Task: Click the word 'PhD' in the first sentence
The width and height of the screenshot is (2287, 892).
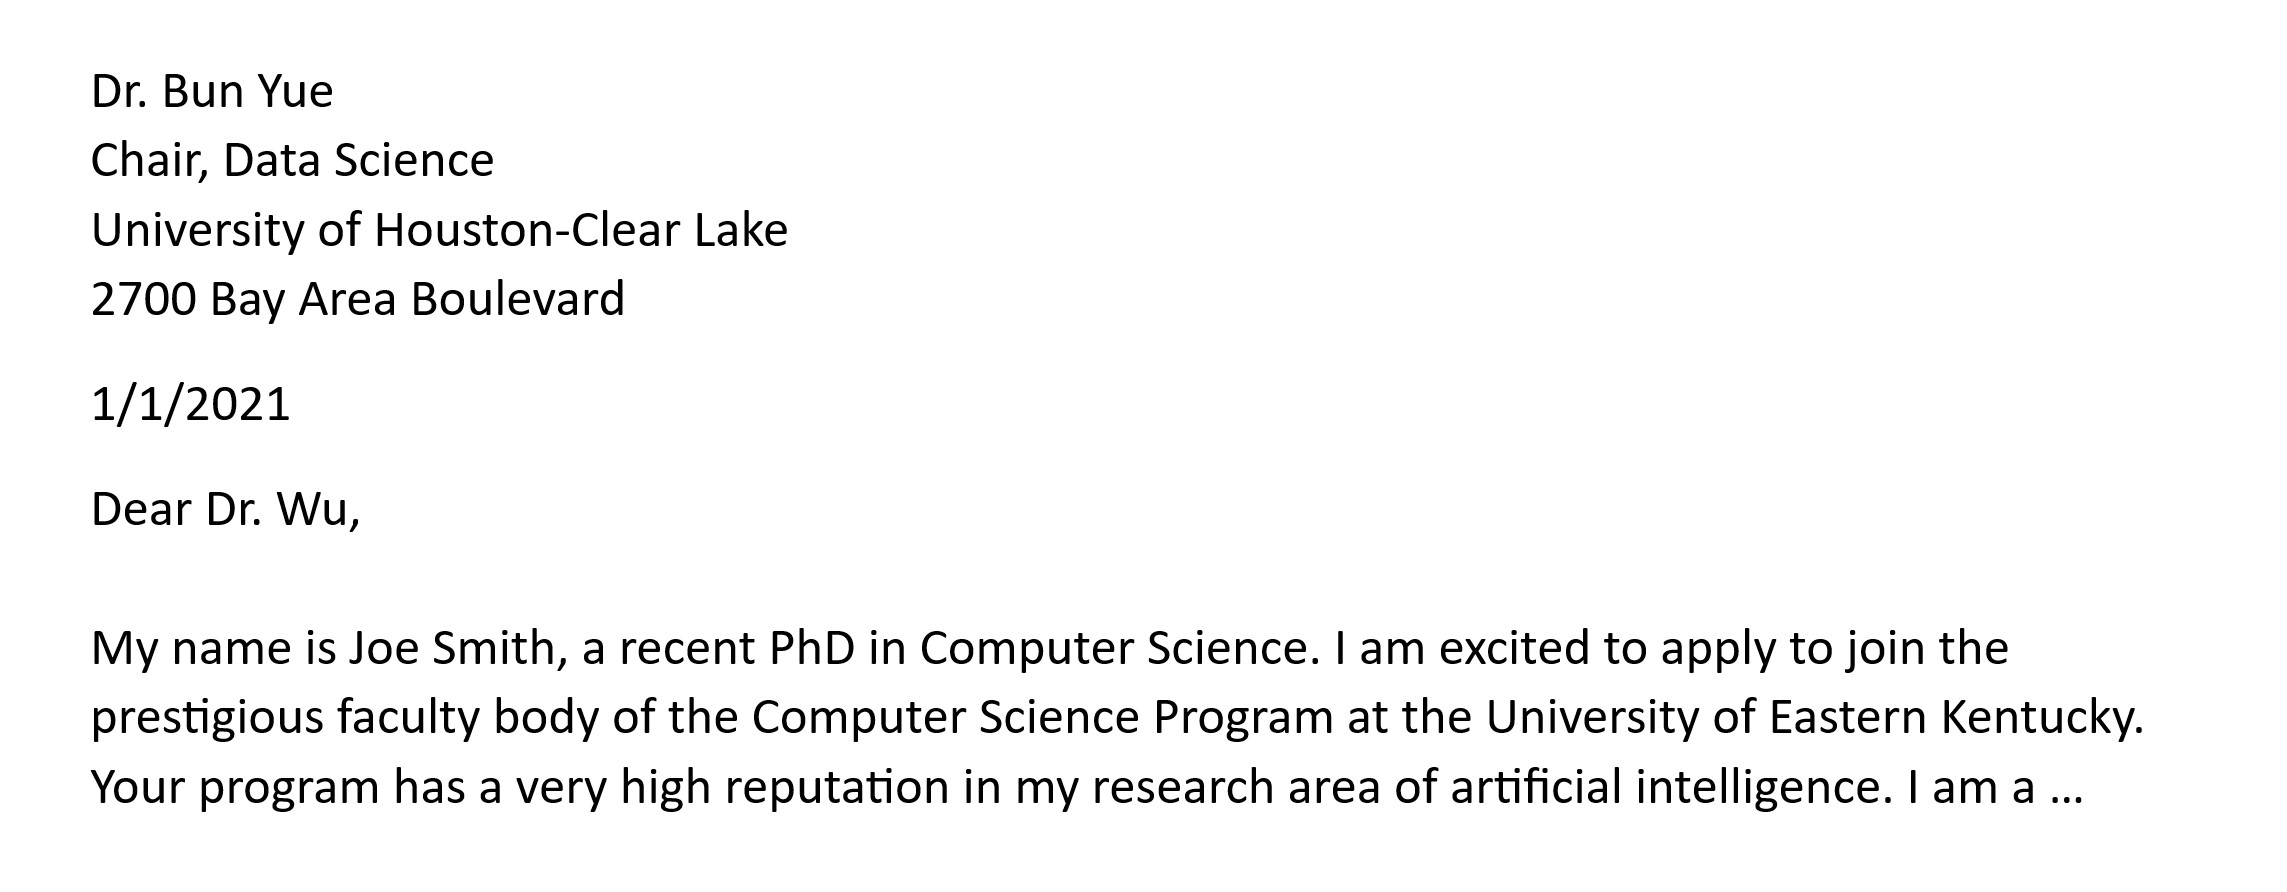Action: [811, 649]
